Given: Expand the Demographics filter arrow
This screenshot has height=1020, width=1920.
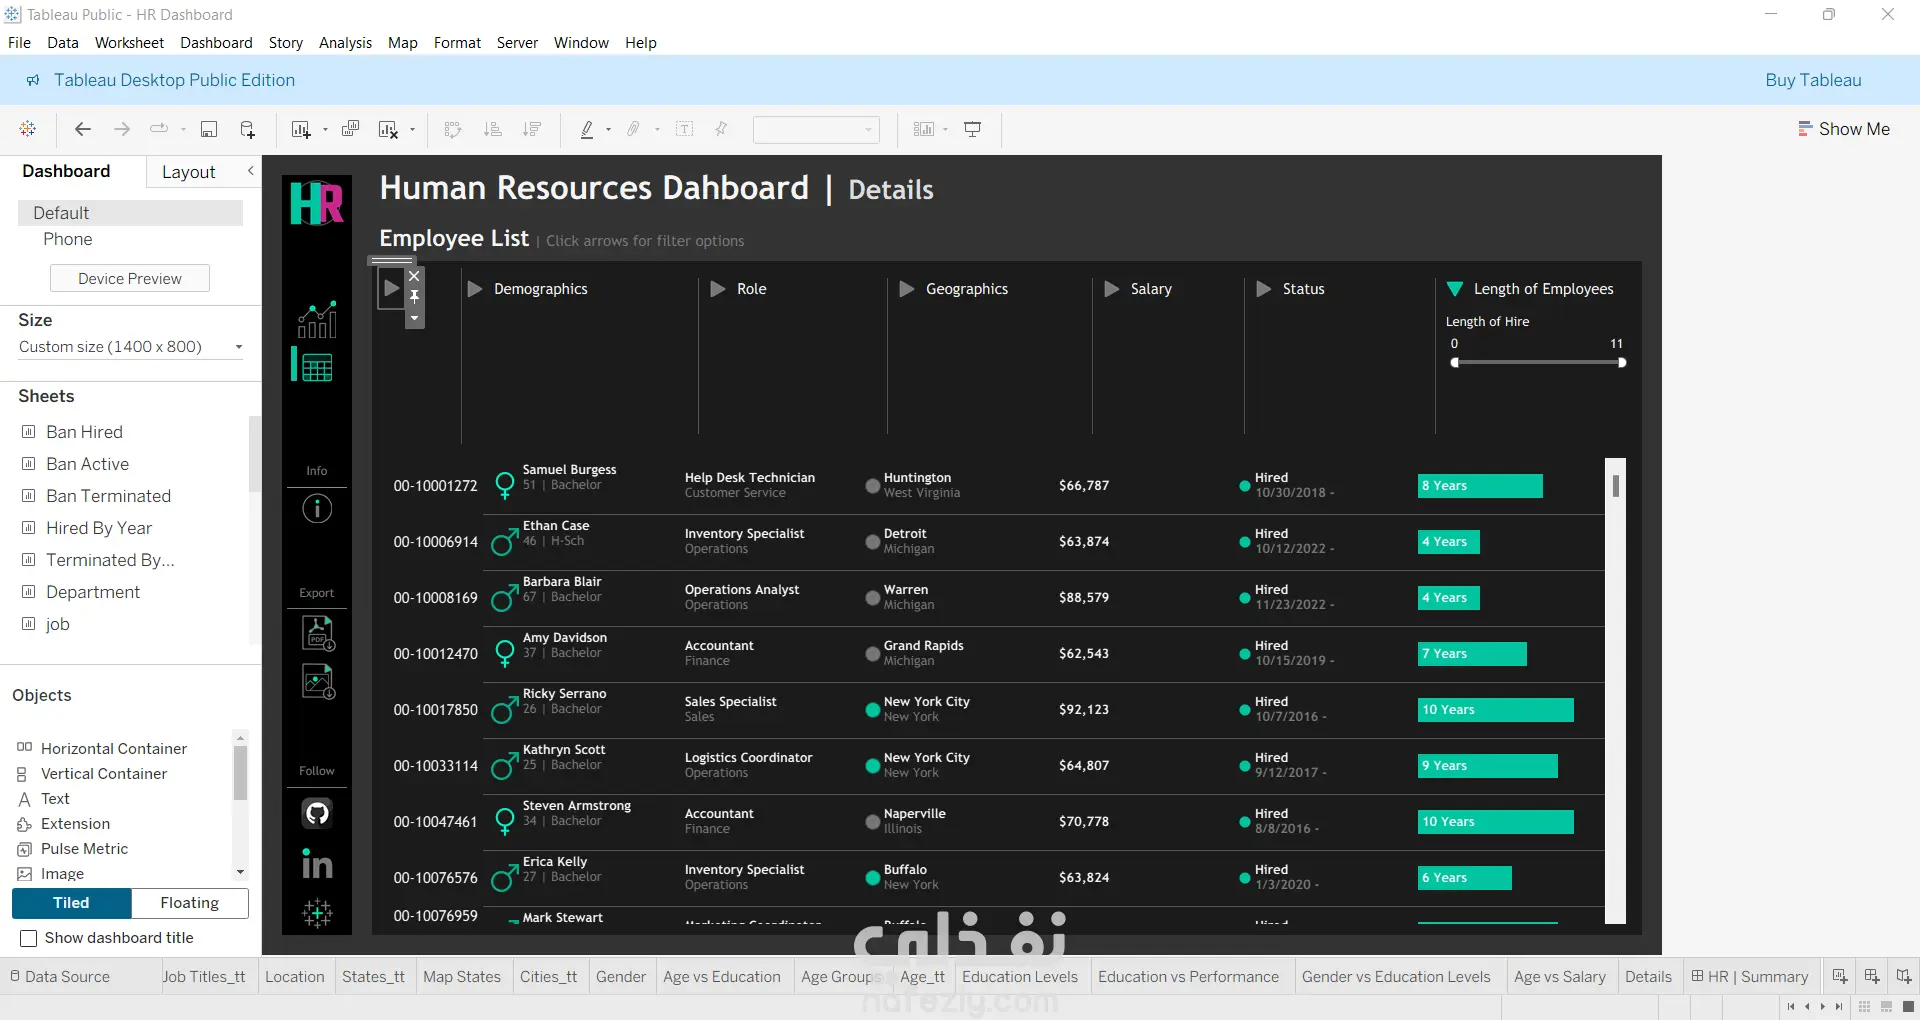Looking at the screenshot, I should (475, 289).
